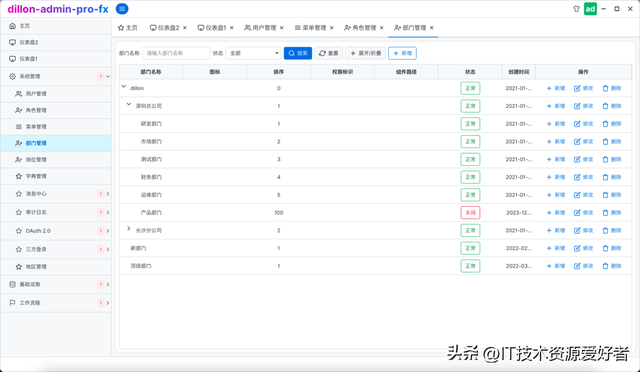This screenshot has height=372, width=640.
Task: Select the 运维部门 row name
Action: tap(151, 195)
